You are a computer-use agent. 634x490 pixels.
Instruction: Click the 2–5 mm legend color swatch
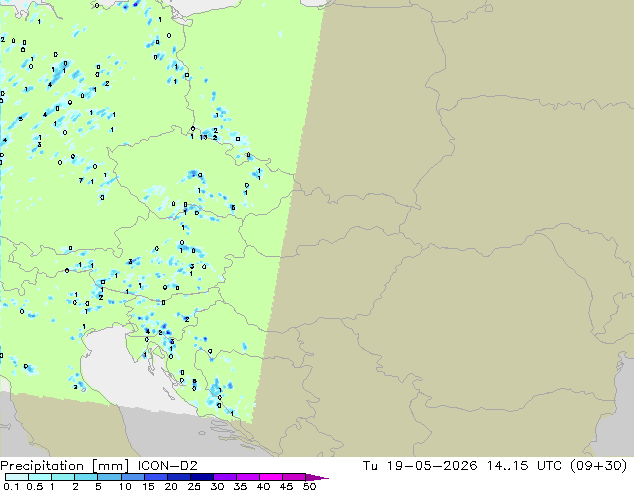(86, 477)
